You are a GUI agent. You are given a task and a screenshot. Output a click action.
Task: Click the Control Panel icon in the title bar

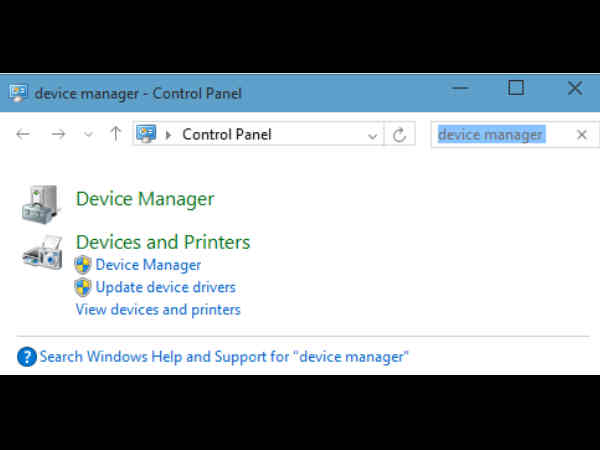(x=18, y=93)
